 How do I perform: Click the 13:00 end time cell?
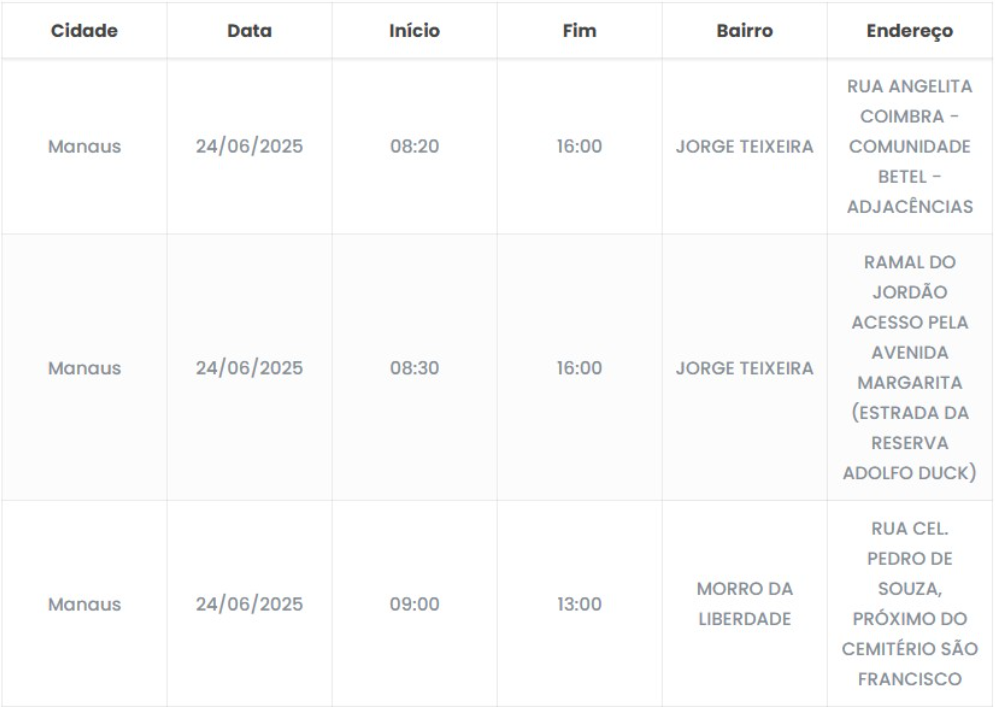579,605
